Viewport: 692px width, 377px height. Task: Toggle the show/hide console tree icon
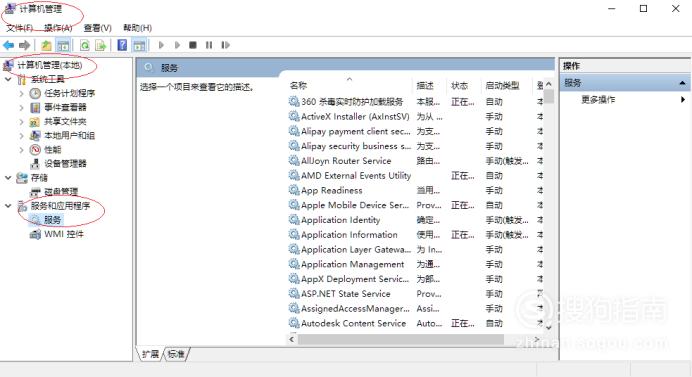[x=63, y=45]
